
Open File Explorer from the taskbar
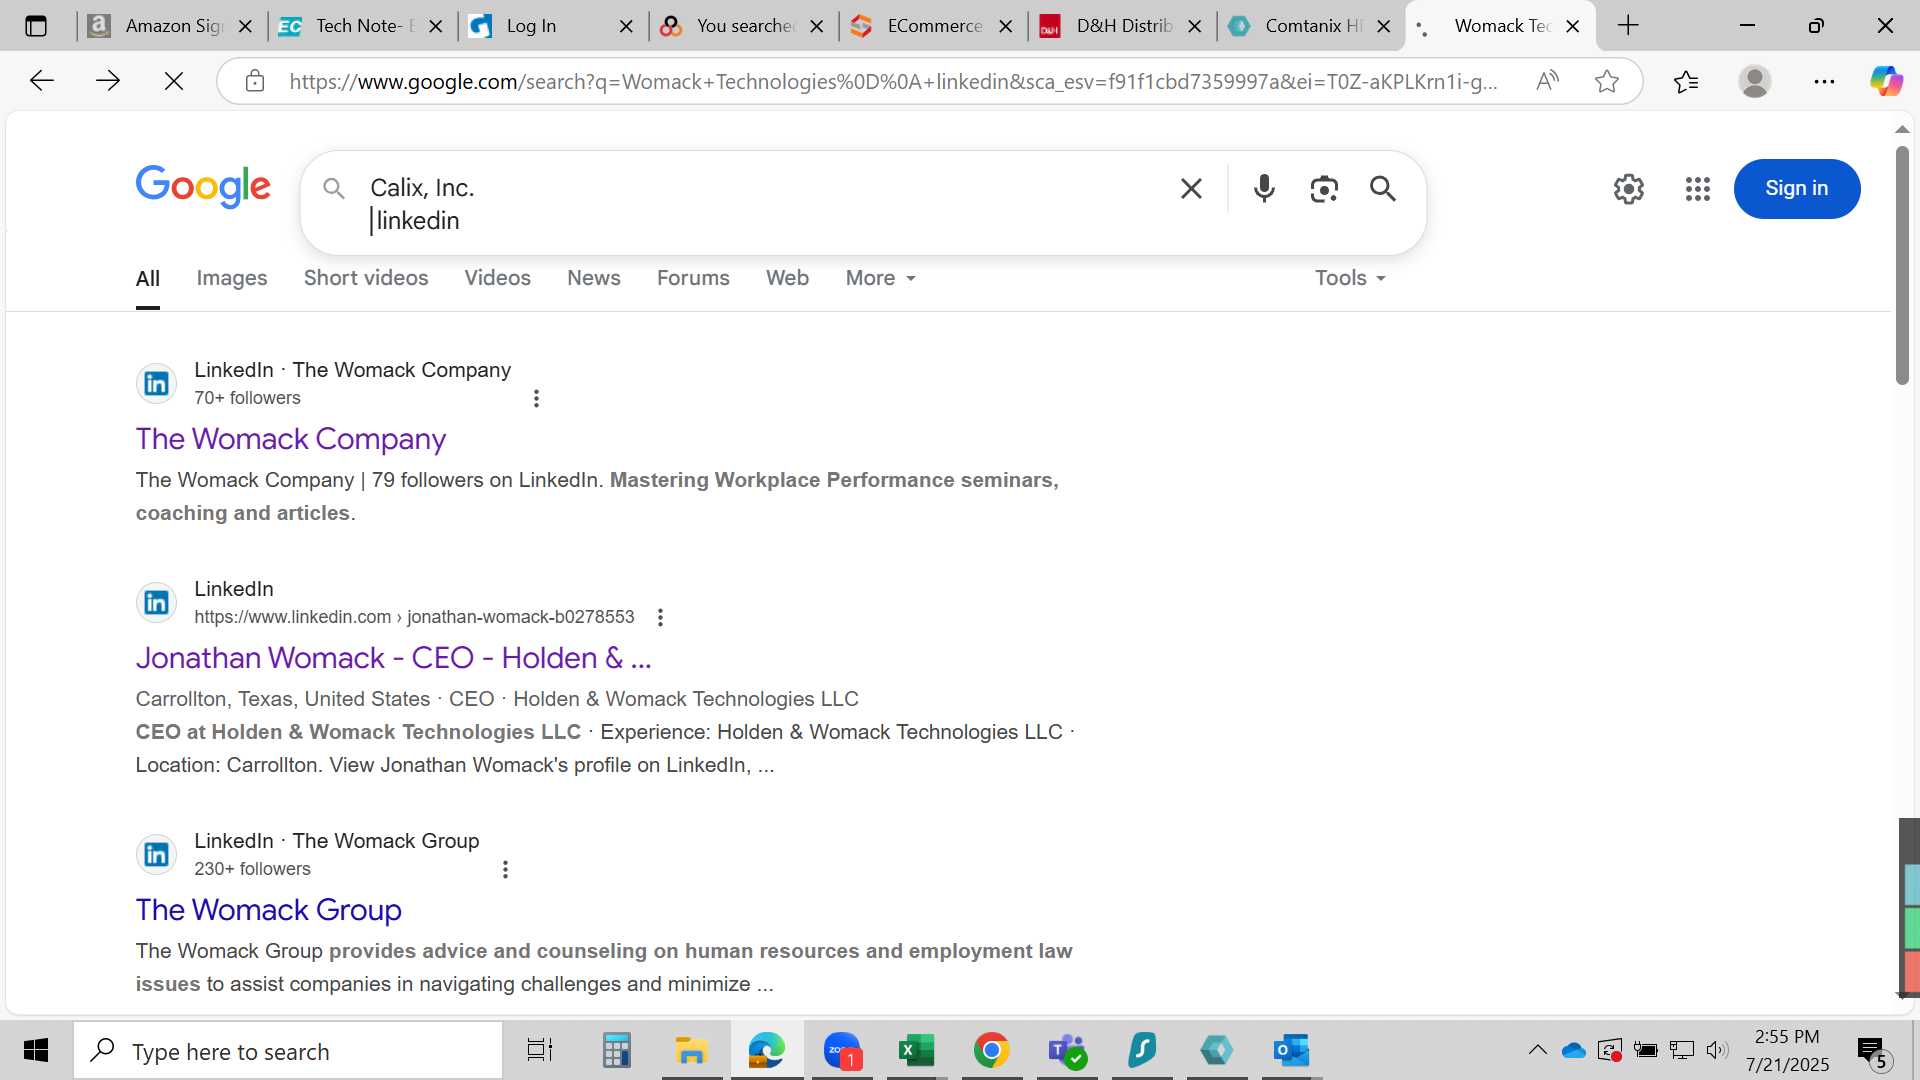click(691, 1051)
